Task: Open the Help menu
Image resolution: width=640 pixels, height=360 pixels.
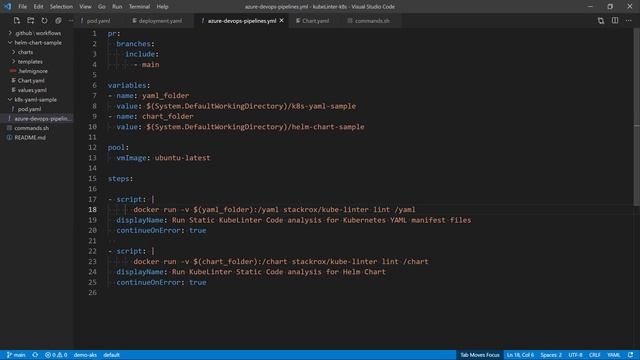Action: [162, 7]
